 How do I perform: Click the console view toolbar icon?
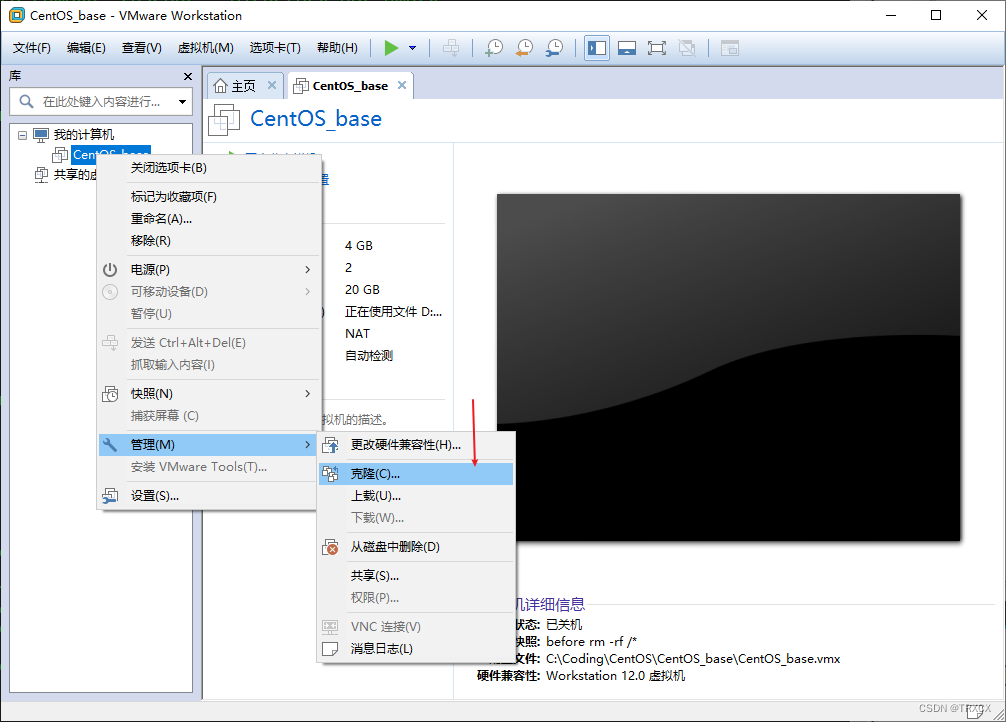pyautogui.click(x=729, y=47)
